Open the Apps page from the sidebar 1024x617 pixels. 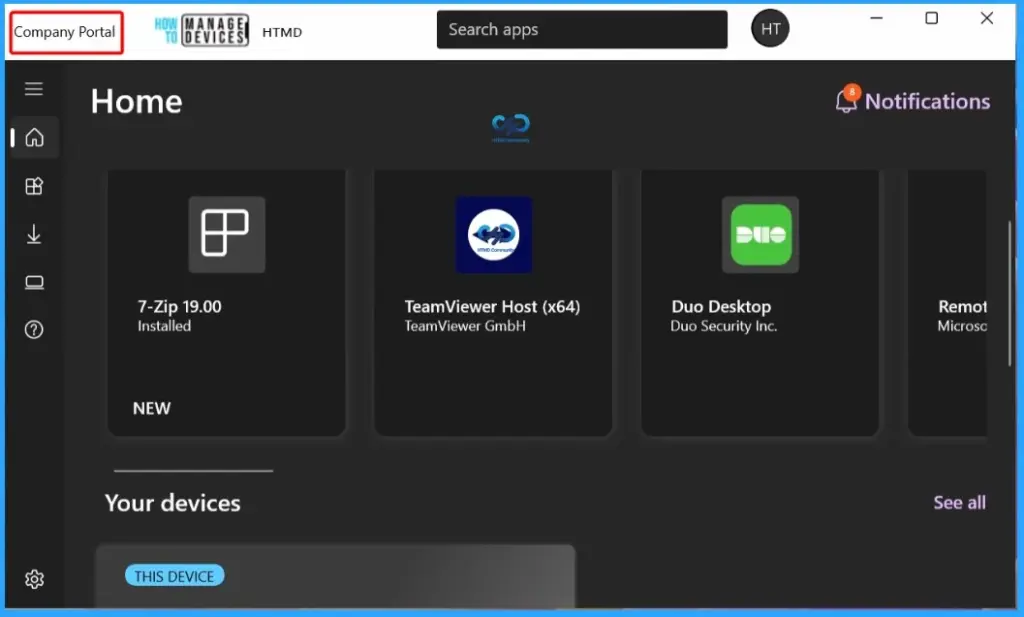[x=34, y=186]
